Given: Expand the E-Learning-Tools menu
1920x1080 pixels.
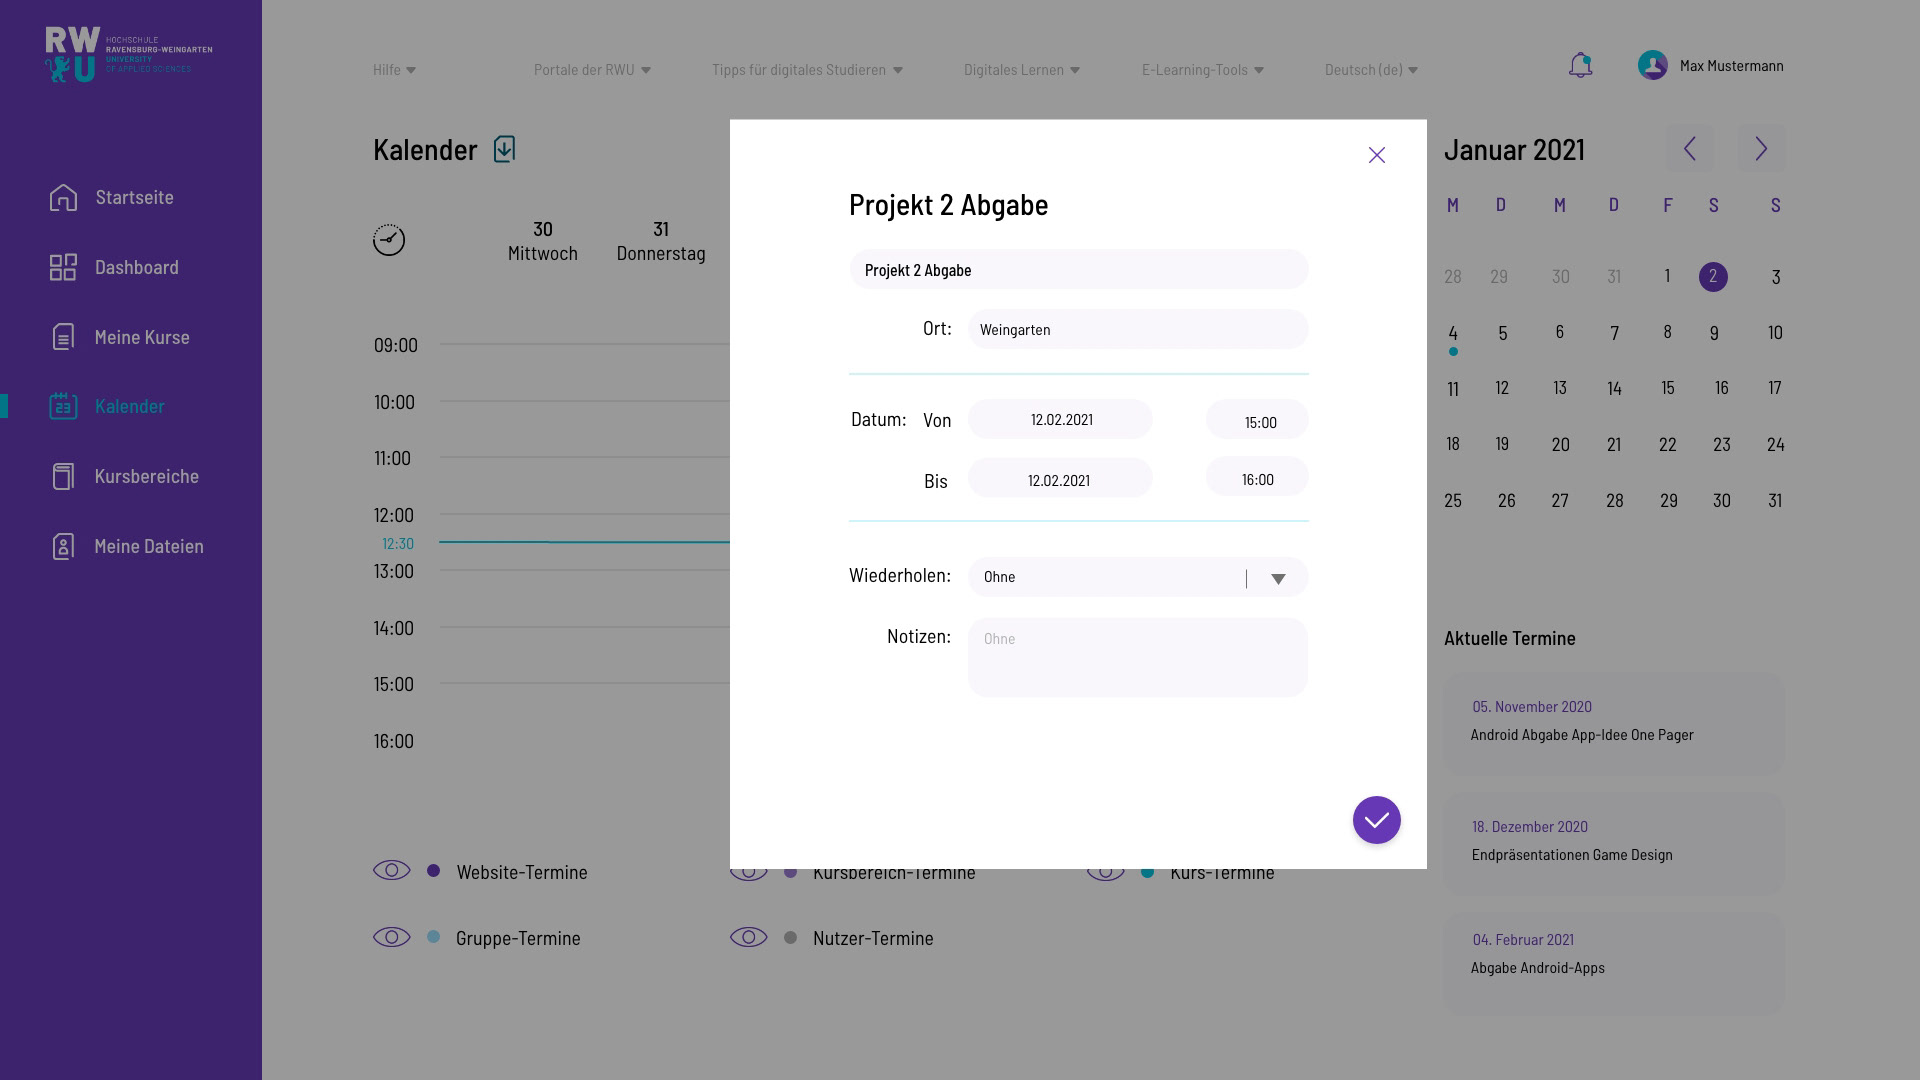Looking at the screenshot, I should (x=1203, y=70).
